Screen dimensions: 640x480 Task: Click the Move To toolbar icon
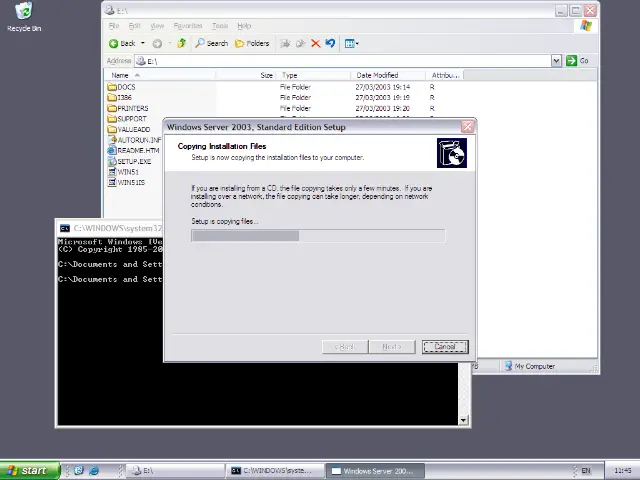point(285,43)
